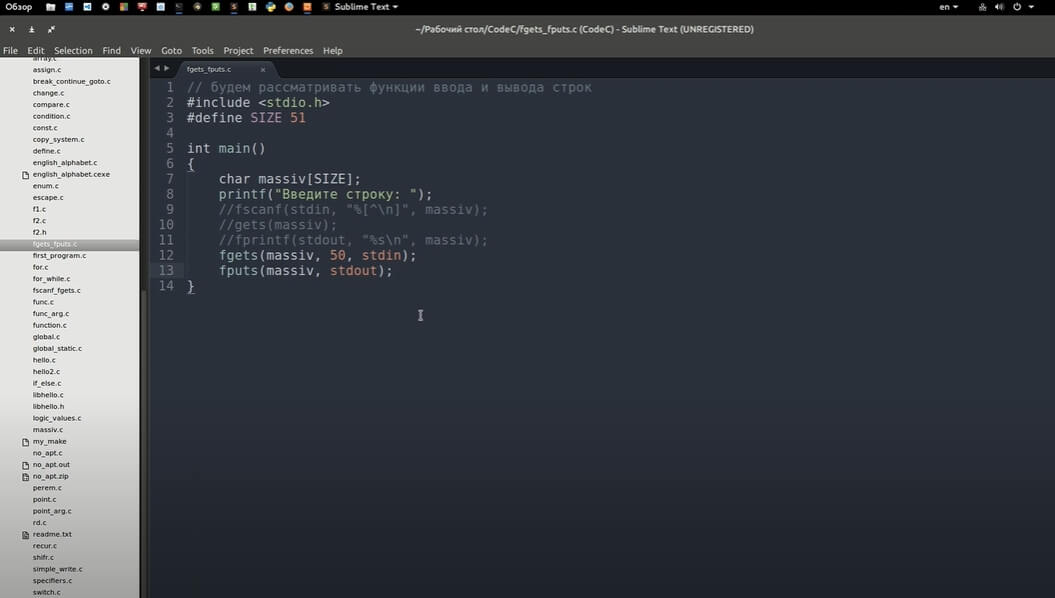This screenshot has height=598, width=1055.
Task: Select highlighted fgets_fputs.c in the sidebar
Action: pos(69,244)
